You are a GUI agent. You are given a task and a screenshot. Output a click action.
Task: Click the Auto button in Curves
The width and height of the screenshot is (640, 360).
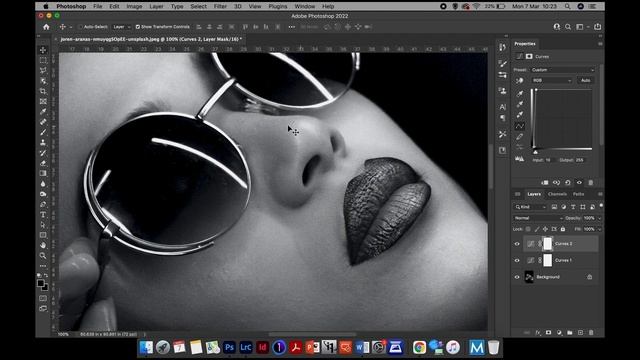click(585, 80)
